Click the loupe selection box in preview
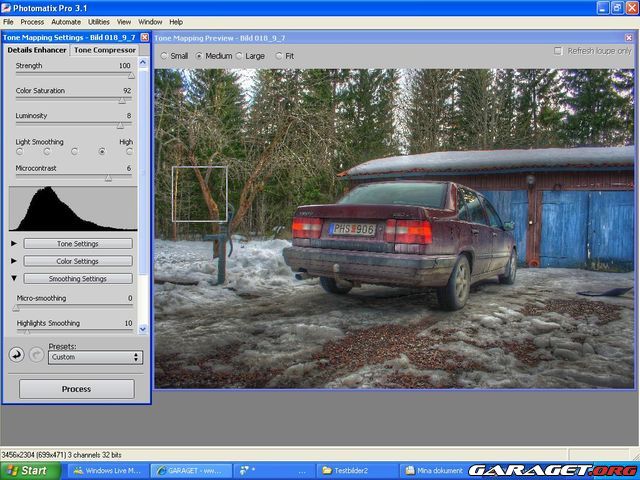The height and width of the screenshot is (480, 640). [200, 194]
